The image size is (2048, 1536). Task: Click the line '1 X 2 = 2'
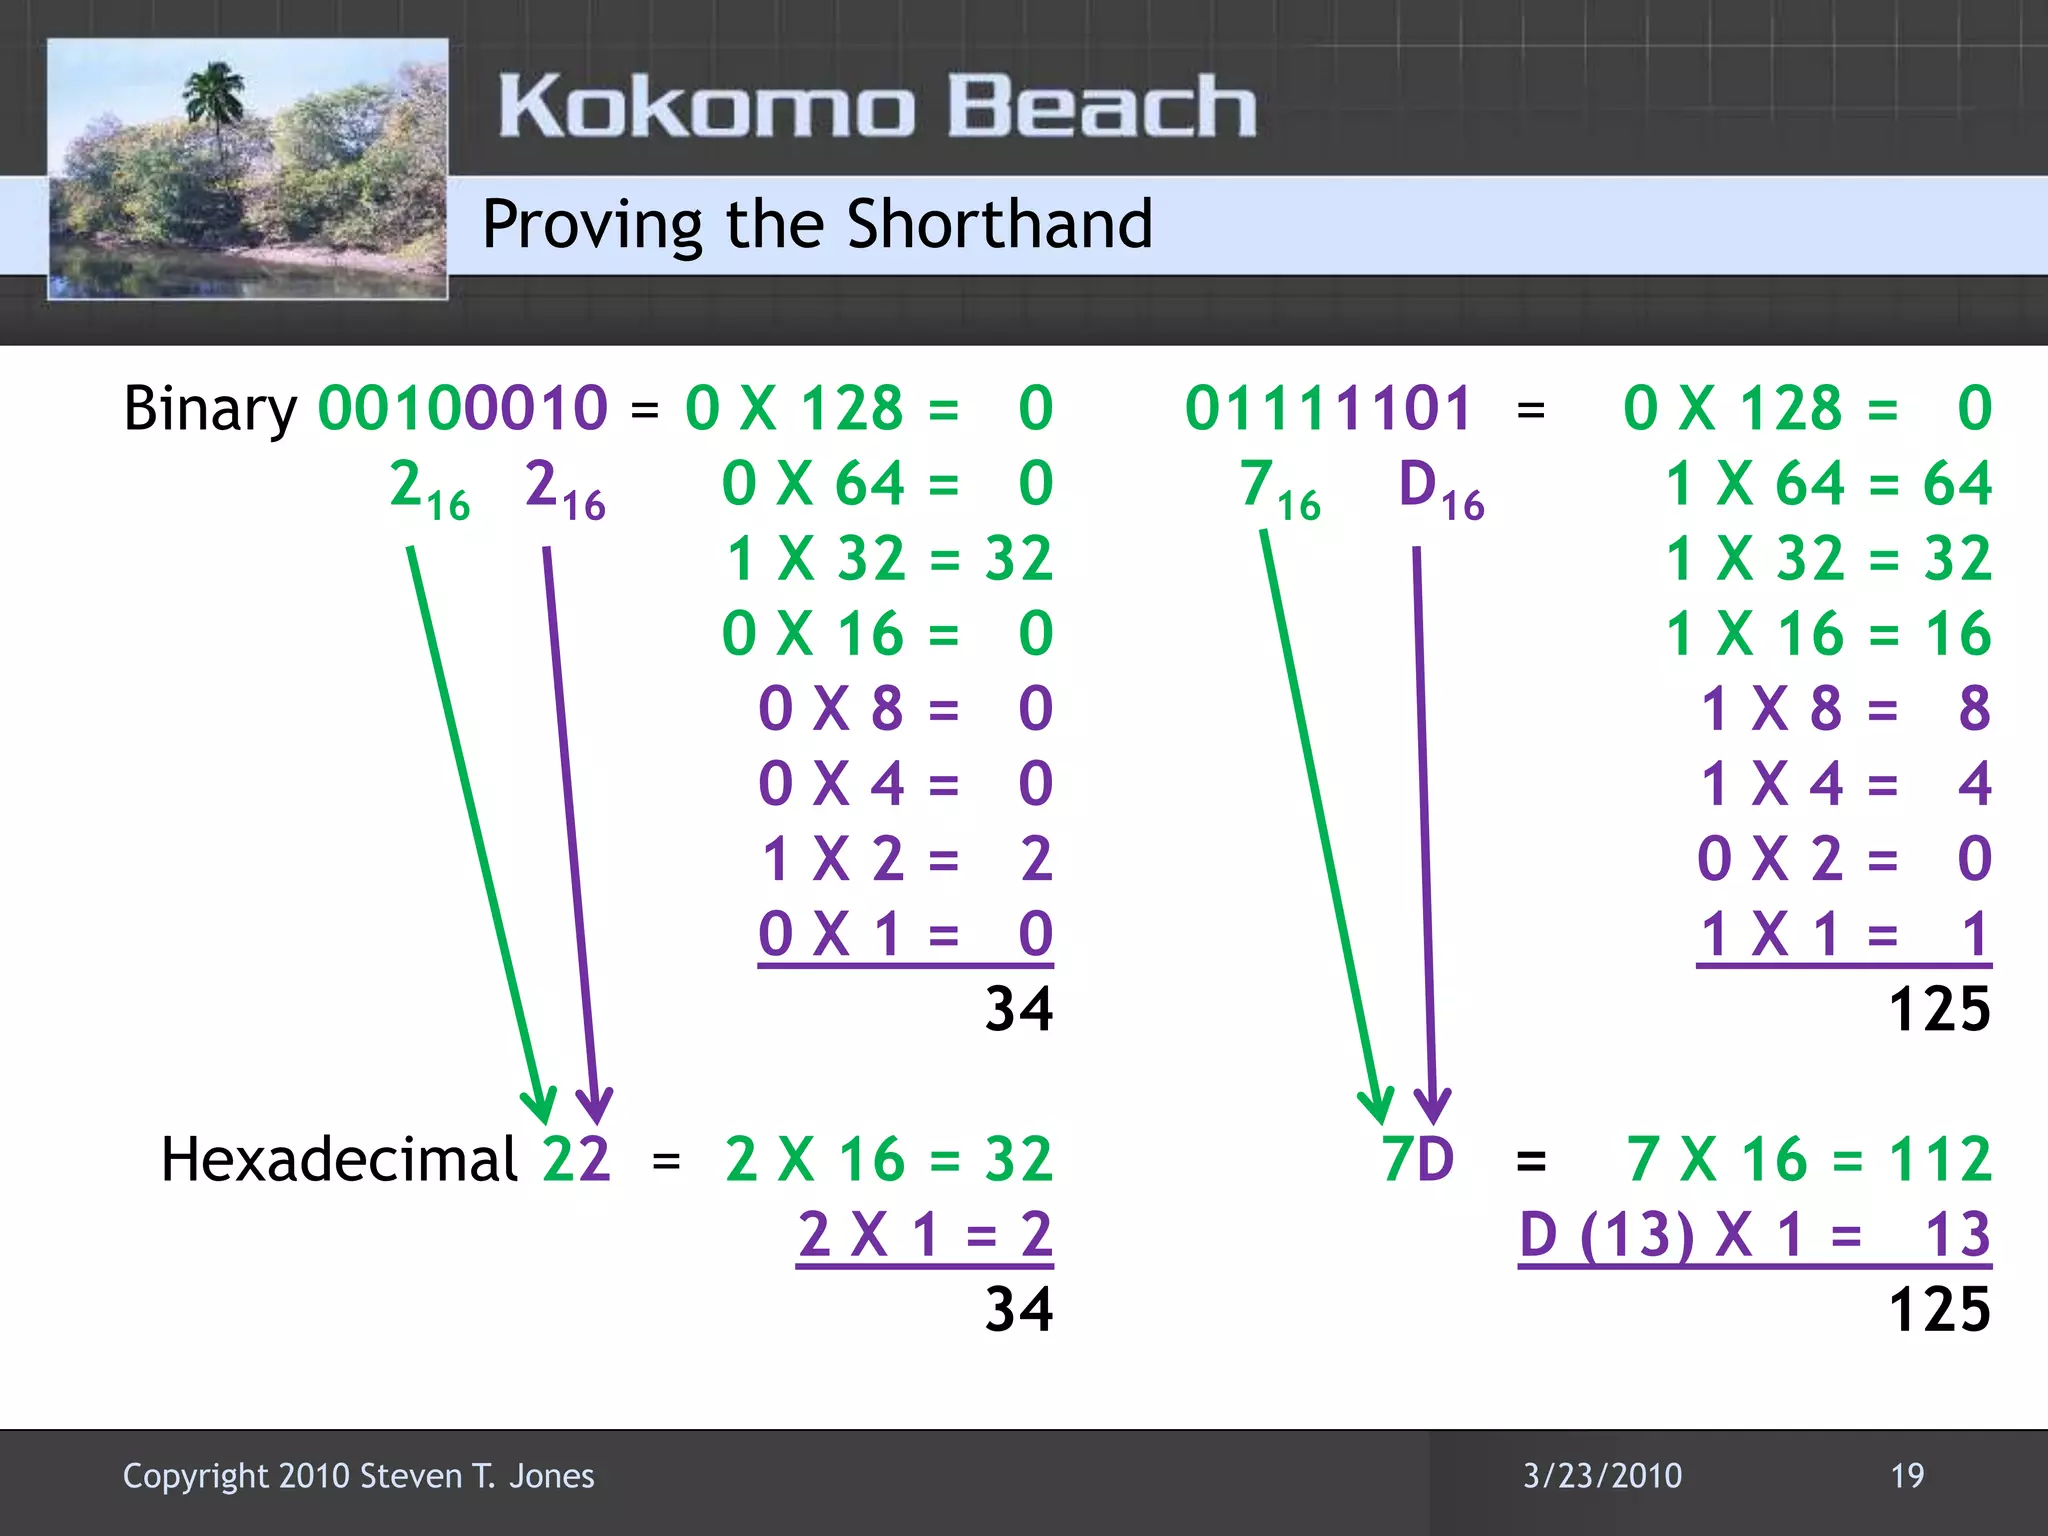tap(907, 859)
